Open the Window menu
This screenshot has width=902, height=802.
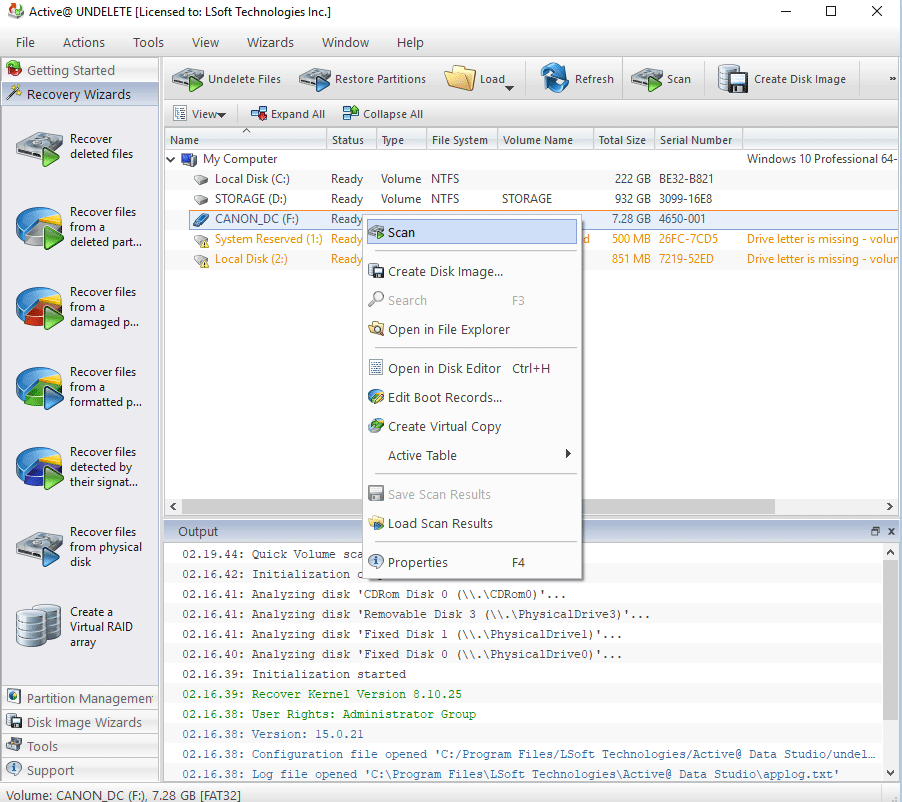click(345, 43)
